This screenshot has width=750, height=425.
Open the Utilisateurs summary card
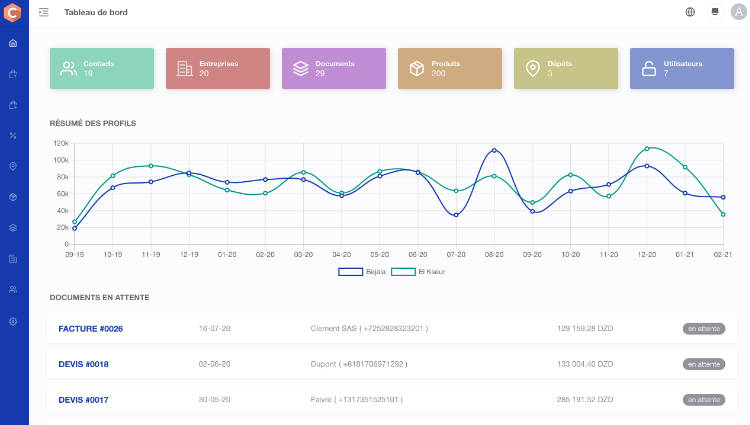682,69
